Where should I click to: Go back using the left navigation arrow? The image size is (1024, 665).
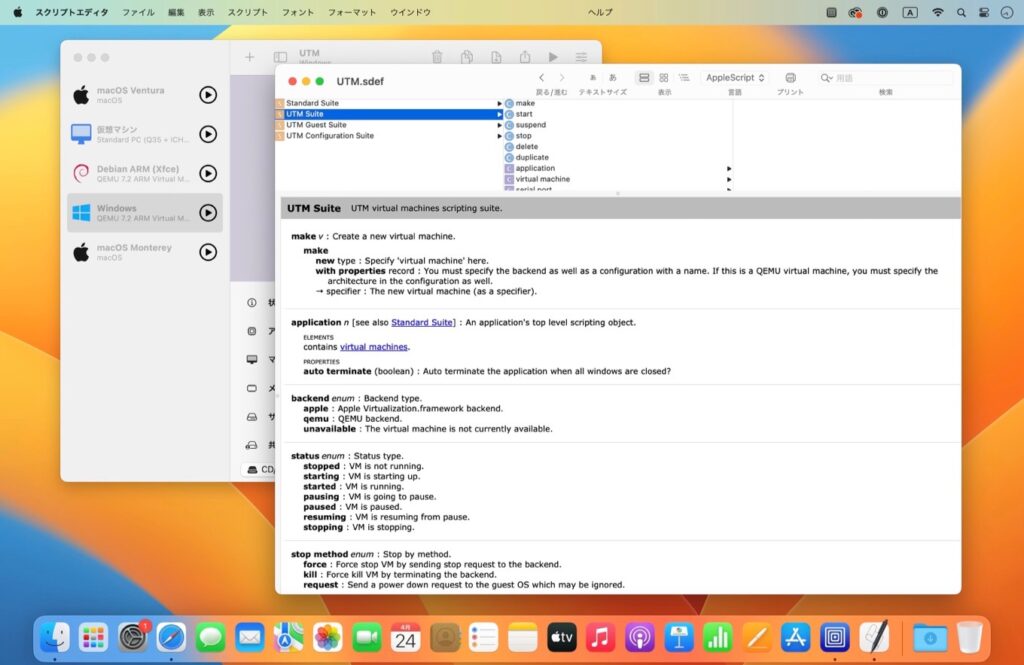[541, 78]
